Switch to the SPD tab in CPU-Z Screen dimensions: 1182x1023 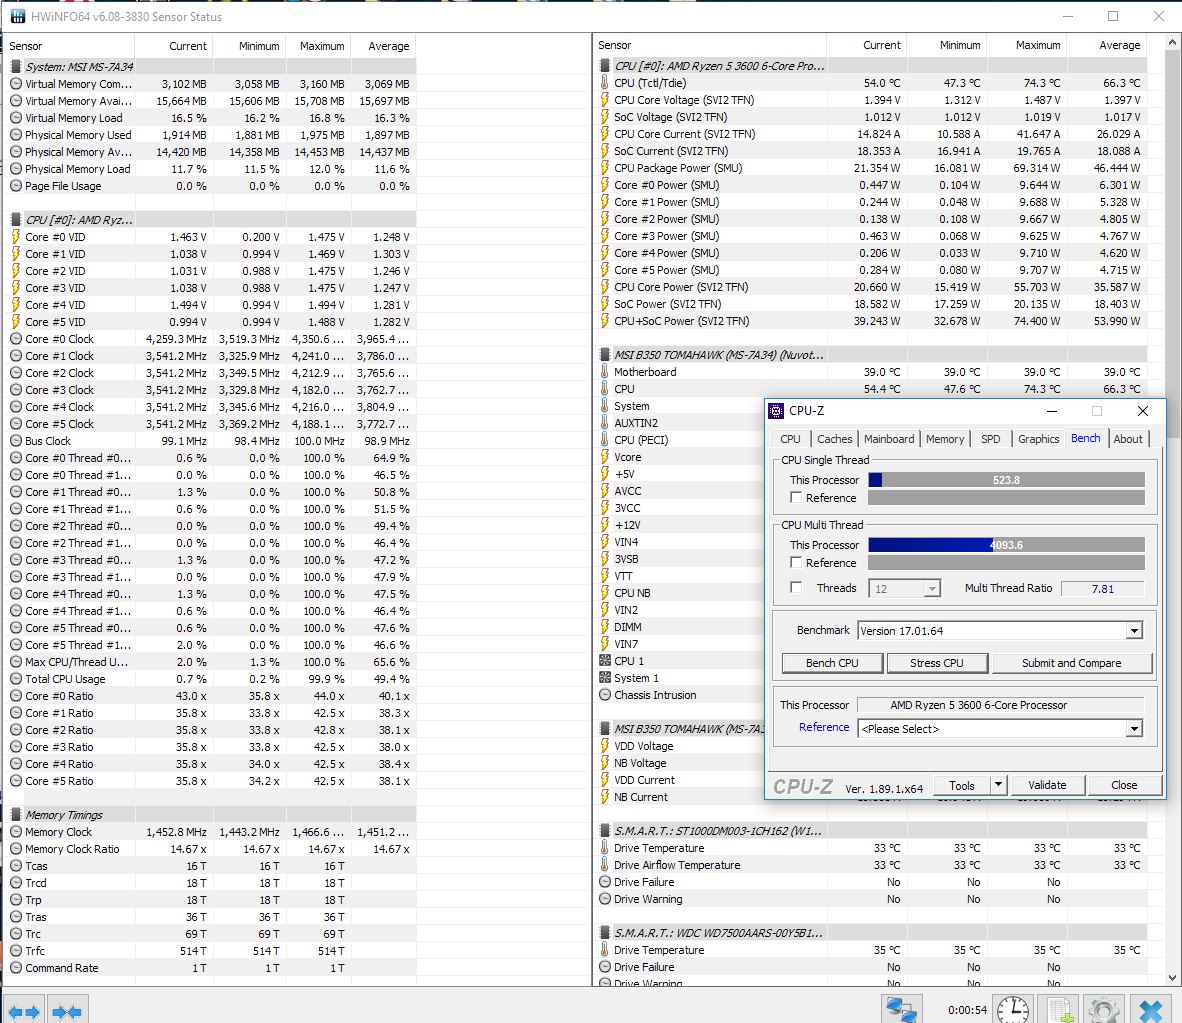pos(991,439)
